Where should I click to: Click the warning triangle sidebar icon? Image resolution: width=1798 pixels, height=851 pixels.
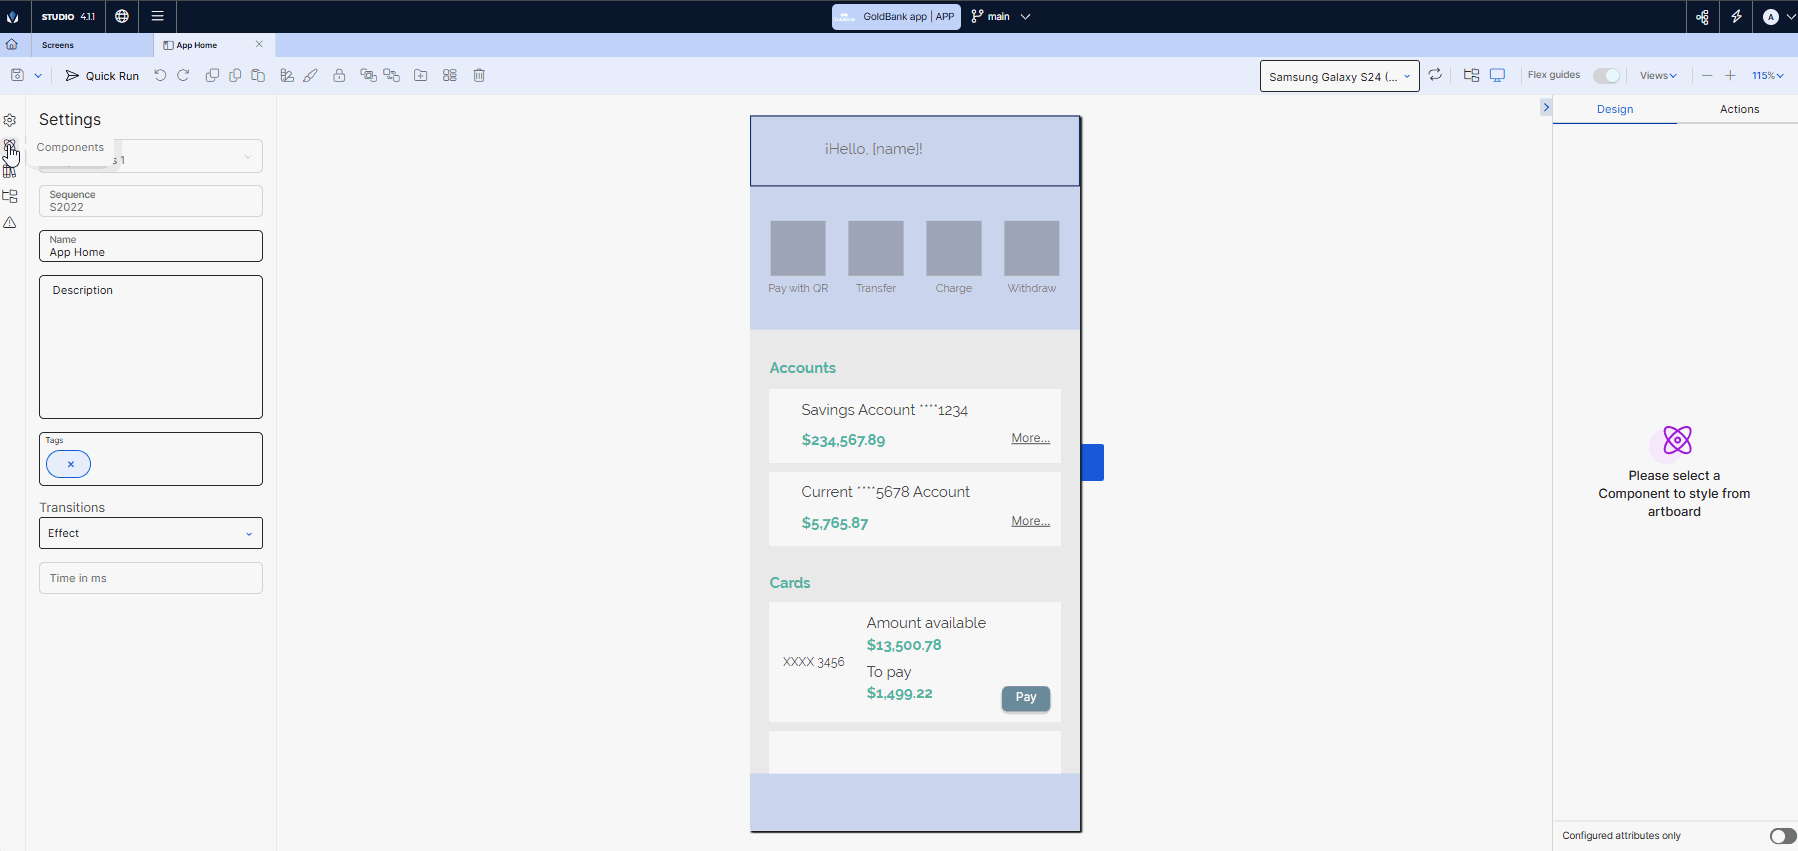point(10,223)
